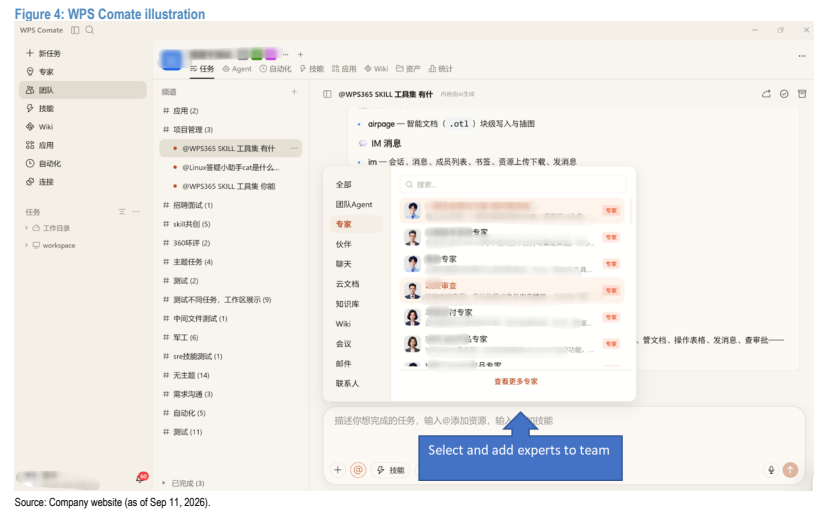The height and width of the screenshot is (523, 828).
Task: Open the top-right three-dot menu
Action: pos(802,56)
